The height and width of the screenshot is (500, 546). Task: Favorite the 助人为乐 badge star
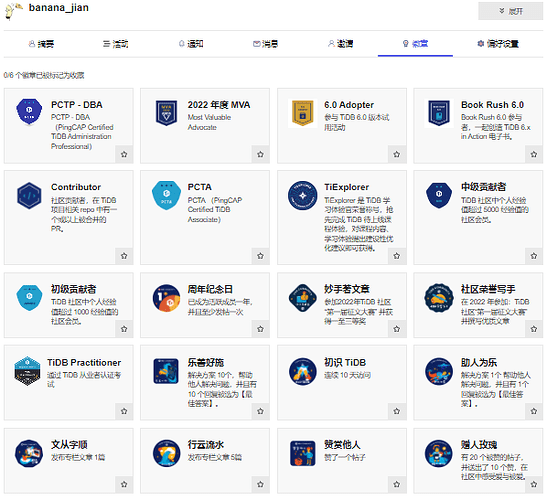533,411
